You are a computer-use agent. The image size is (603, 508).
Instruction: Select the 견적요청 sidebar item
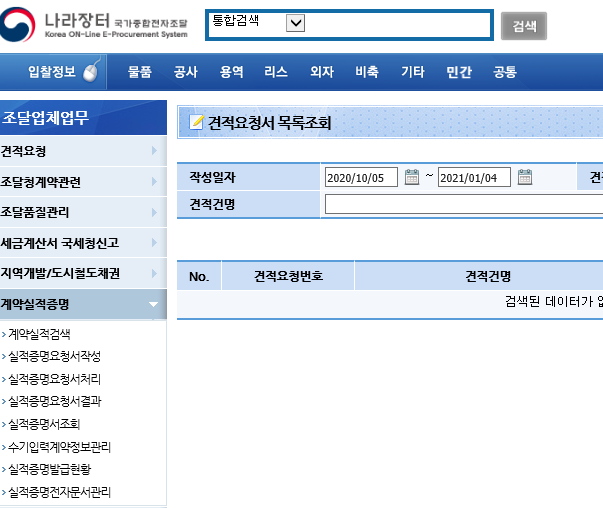[x=83, y=151]
